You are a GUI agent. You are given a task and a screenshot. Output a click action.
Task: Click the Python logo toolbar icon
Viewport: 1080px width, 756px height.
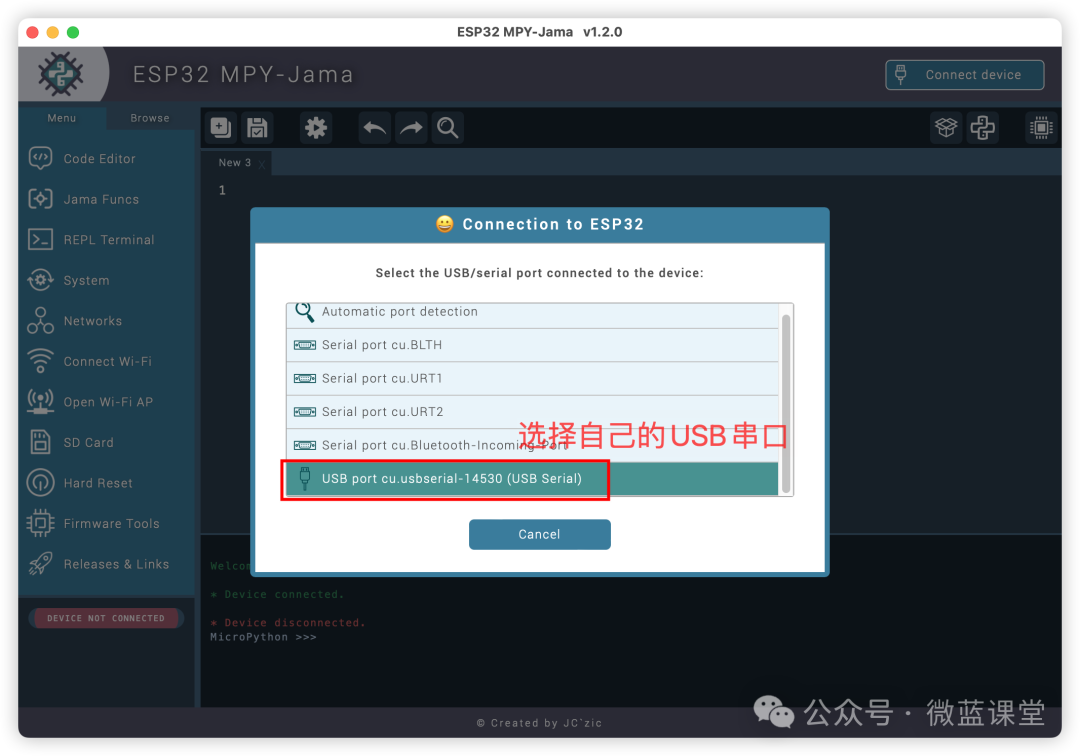(983, 127)
